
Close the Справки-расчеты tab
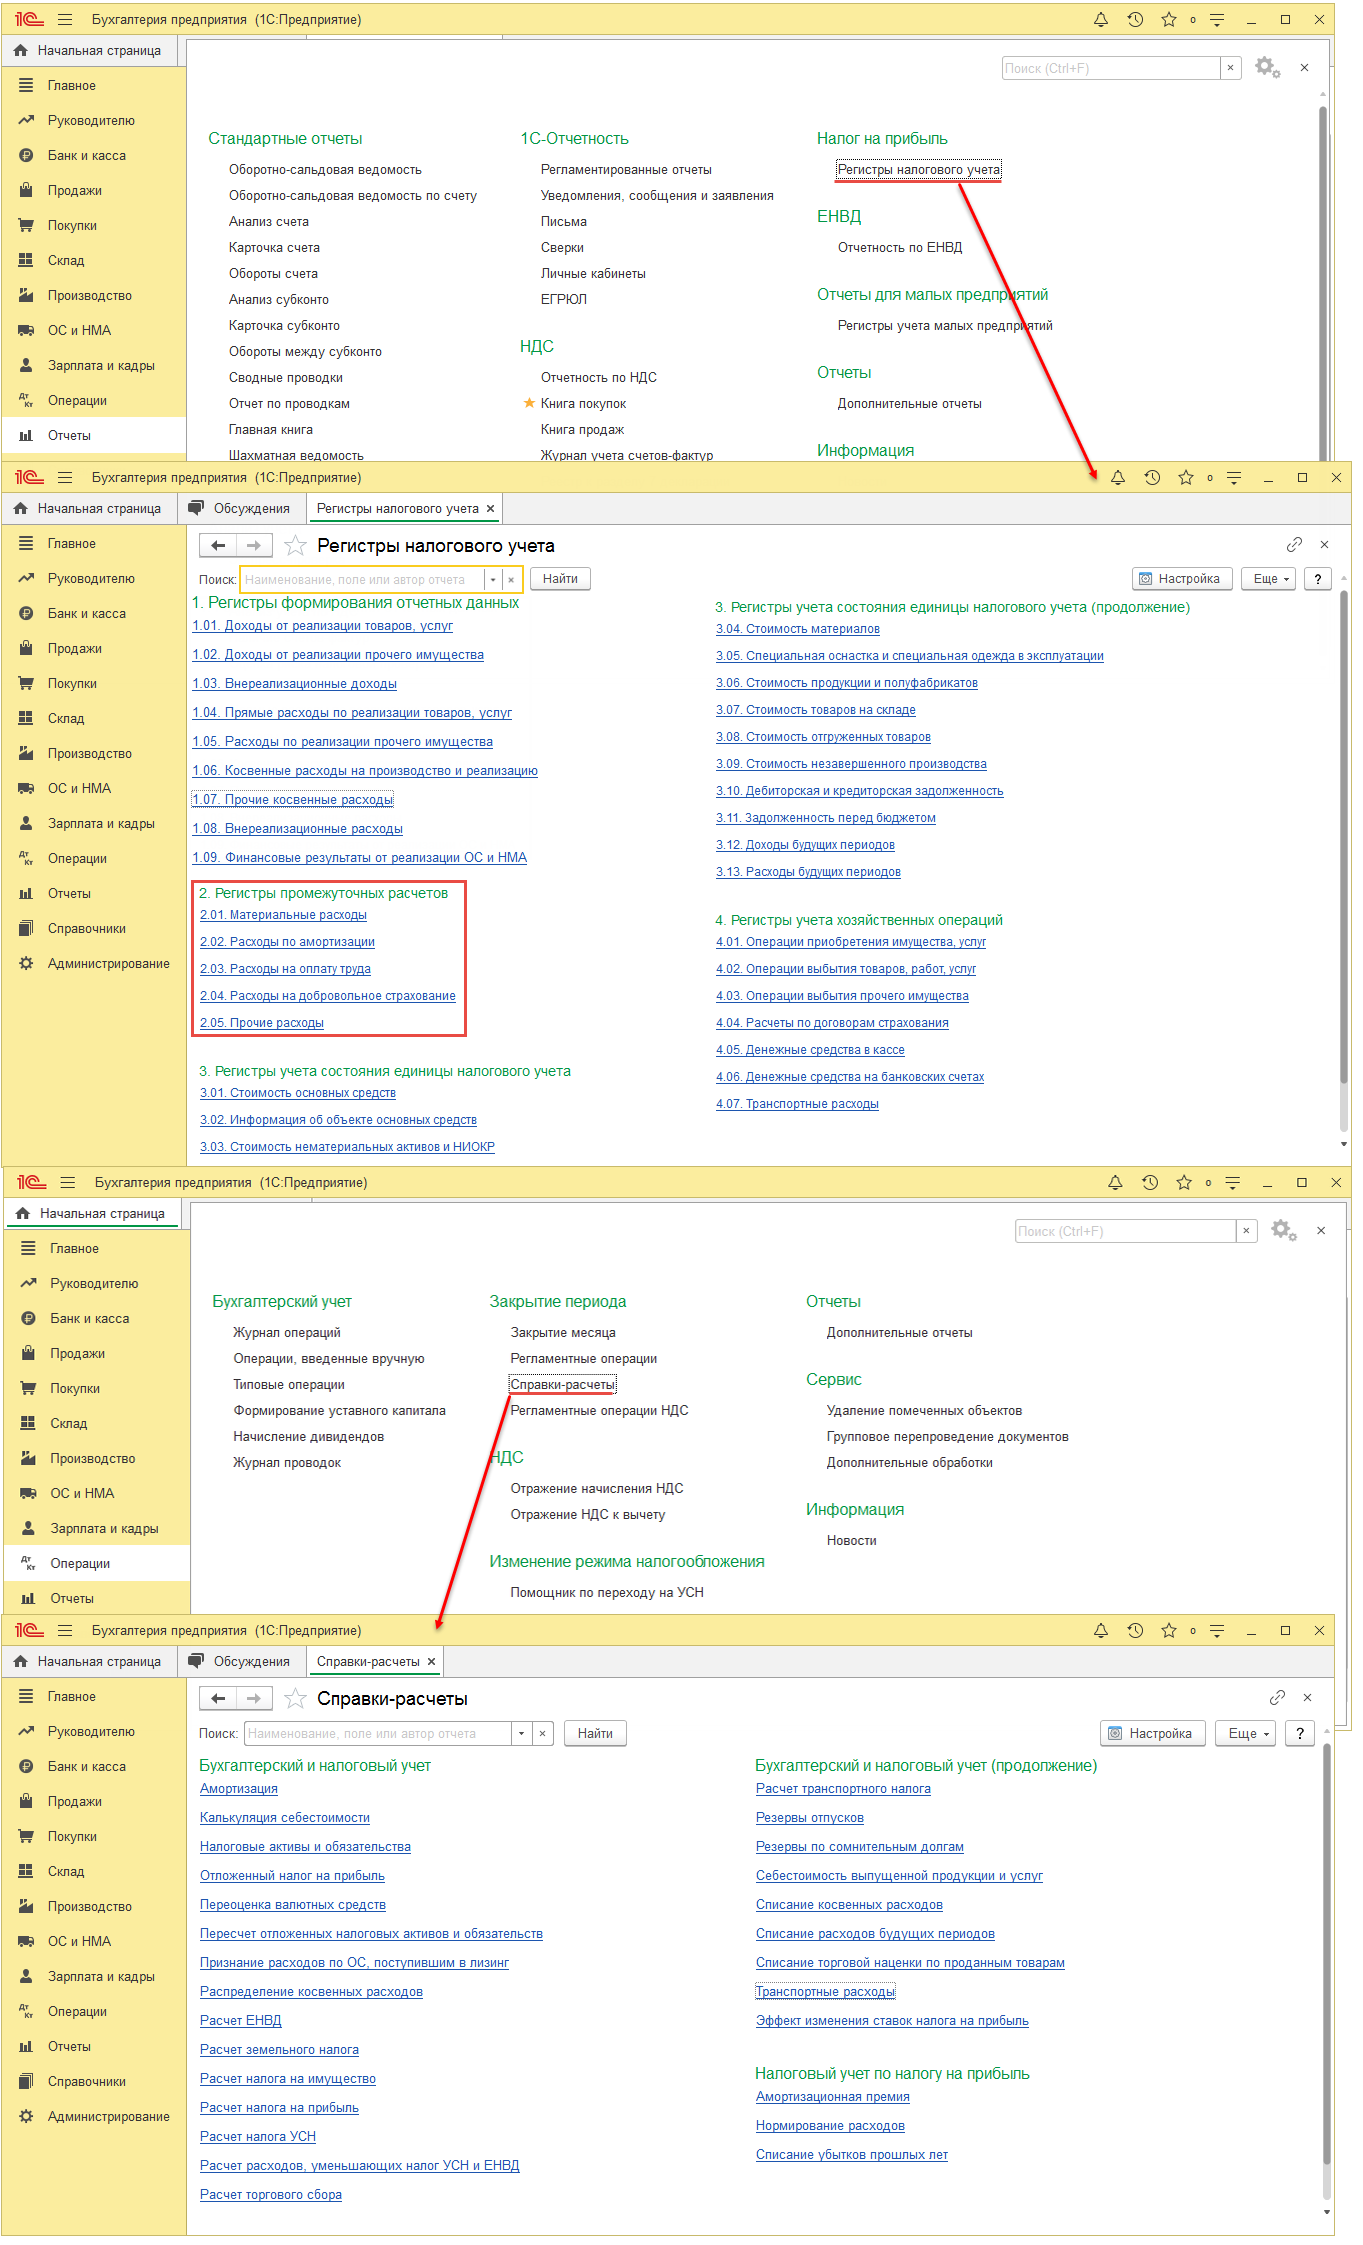[431, 1662]
